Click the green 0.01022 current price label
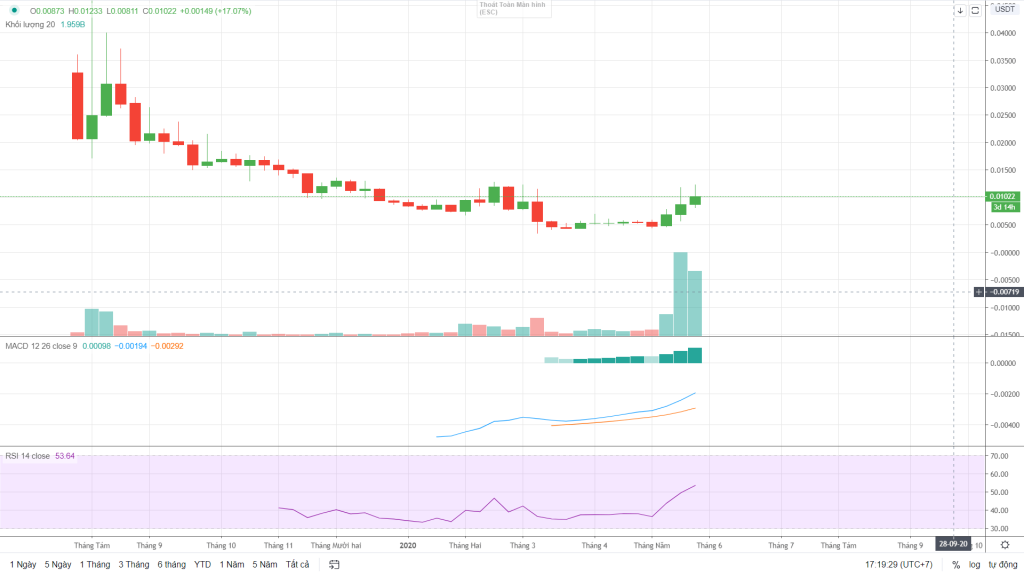 pyautogui.click(x=1004, y=197)
